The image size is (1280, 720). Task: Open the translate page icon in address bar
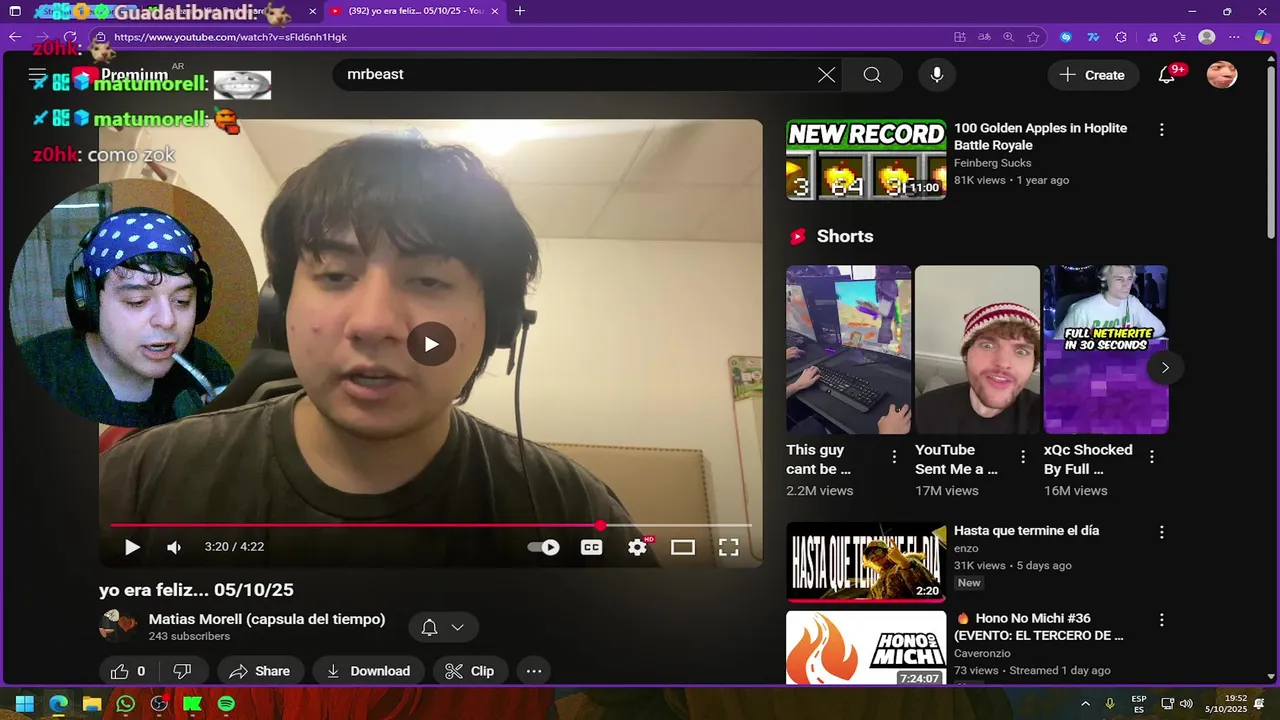(984, 37)
